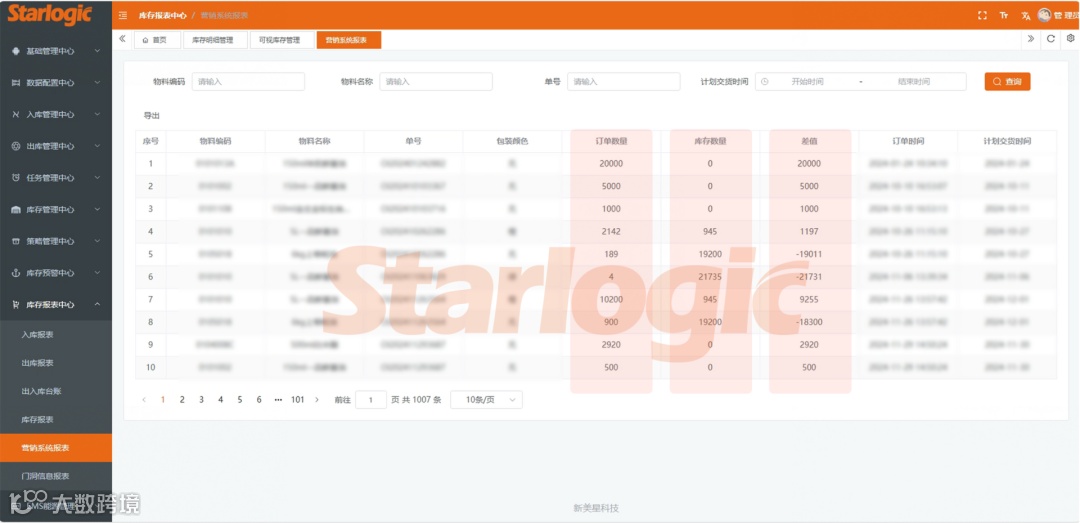Click the 策略管理中心 menu icon

(x=16, y=241)
